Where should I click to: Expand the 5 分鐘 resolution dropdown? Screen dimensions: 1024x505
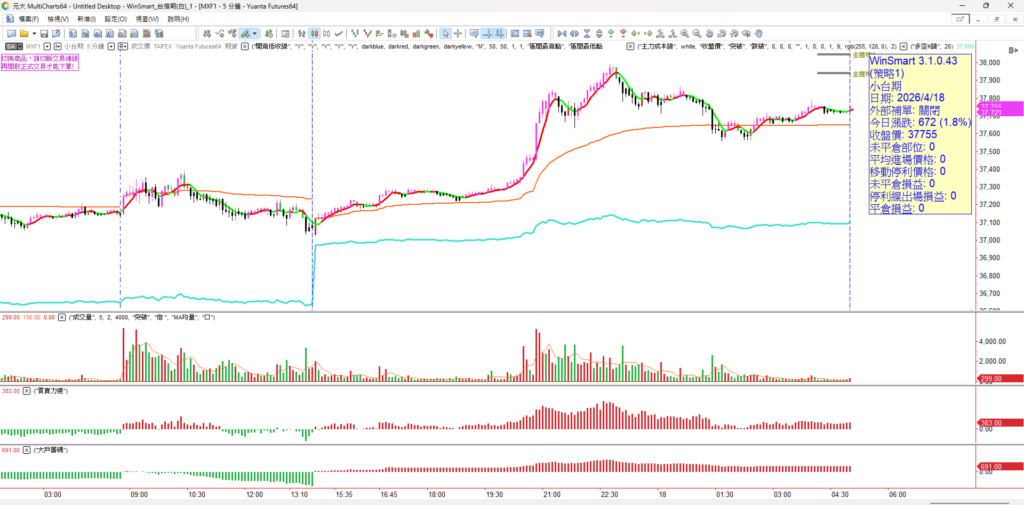coord(111,46)
